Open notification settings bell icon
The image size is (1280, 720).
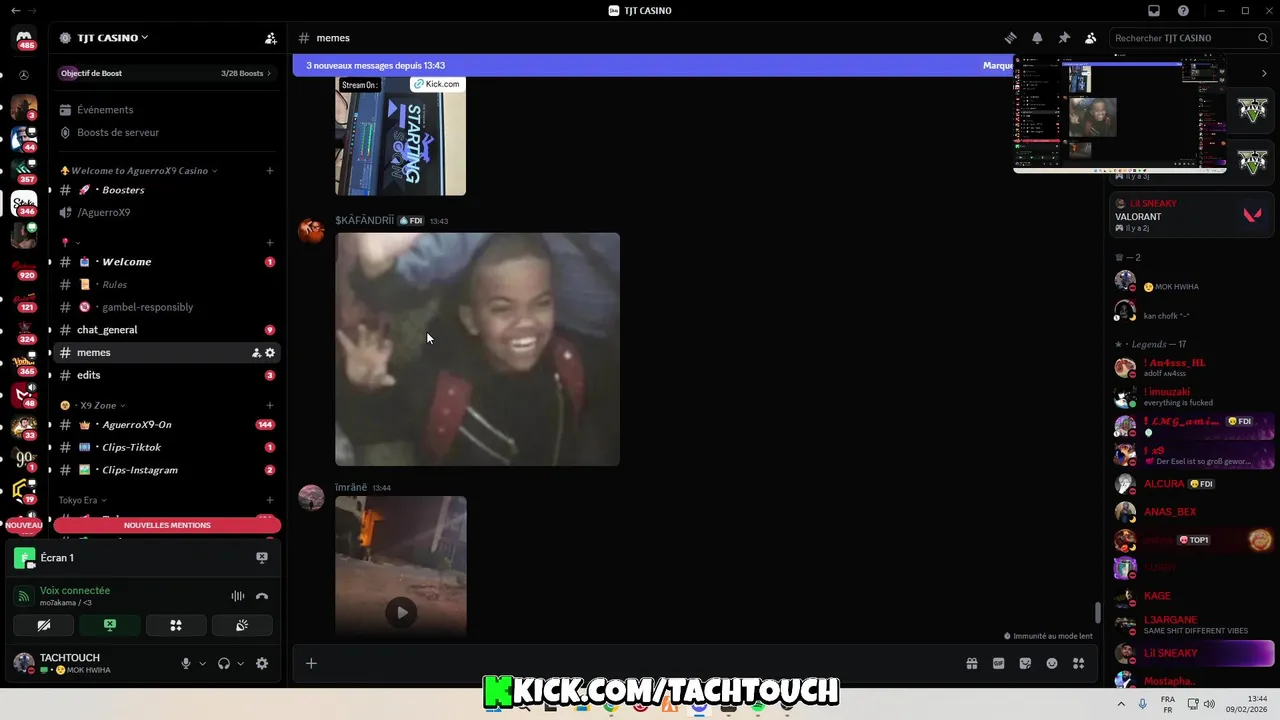1037,38
